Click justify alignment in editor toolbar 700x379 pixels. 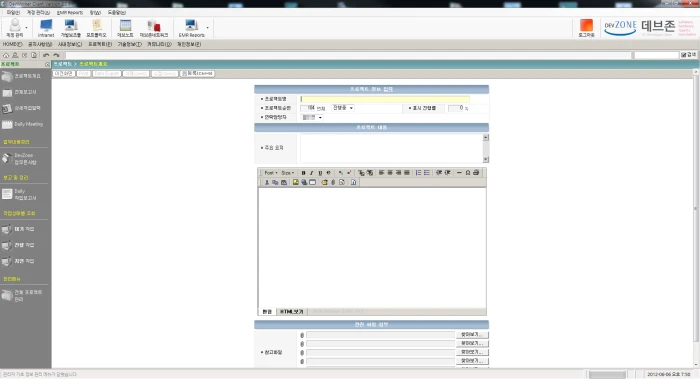[407, 173]
